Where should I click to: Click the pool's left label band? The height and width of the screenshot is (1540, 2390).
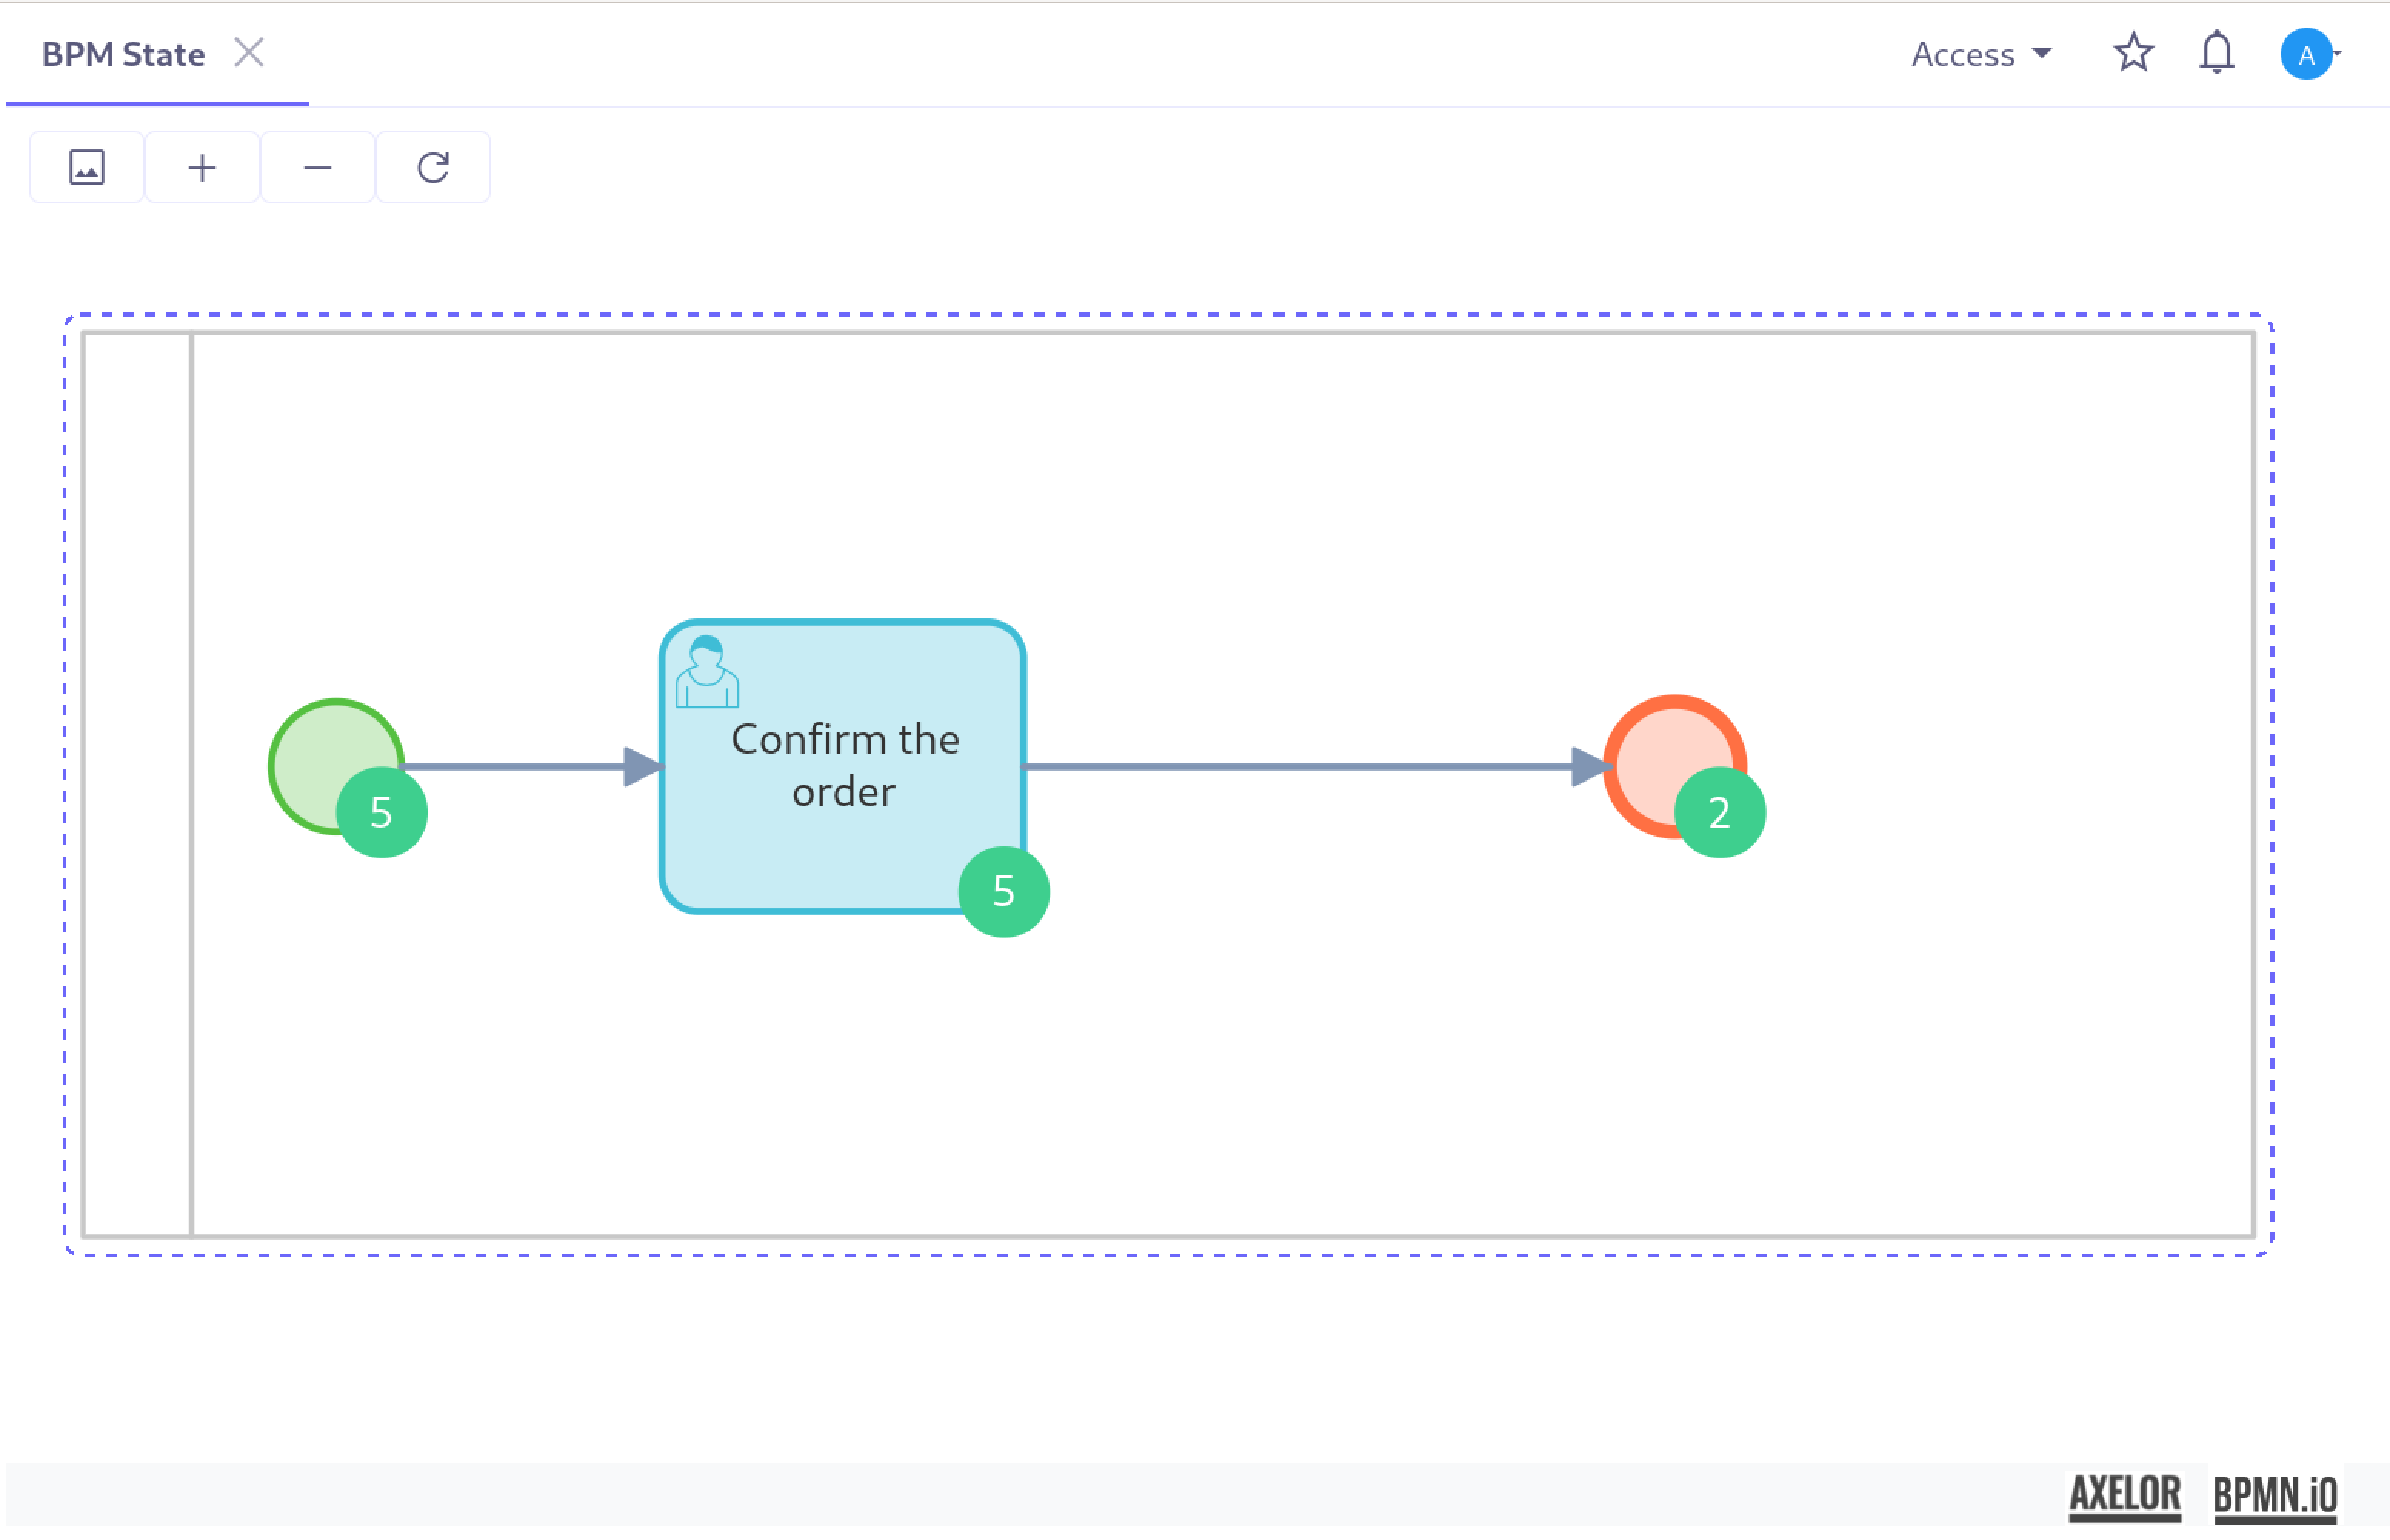coord(137,785)
